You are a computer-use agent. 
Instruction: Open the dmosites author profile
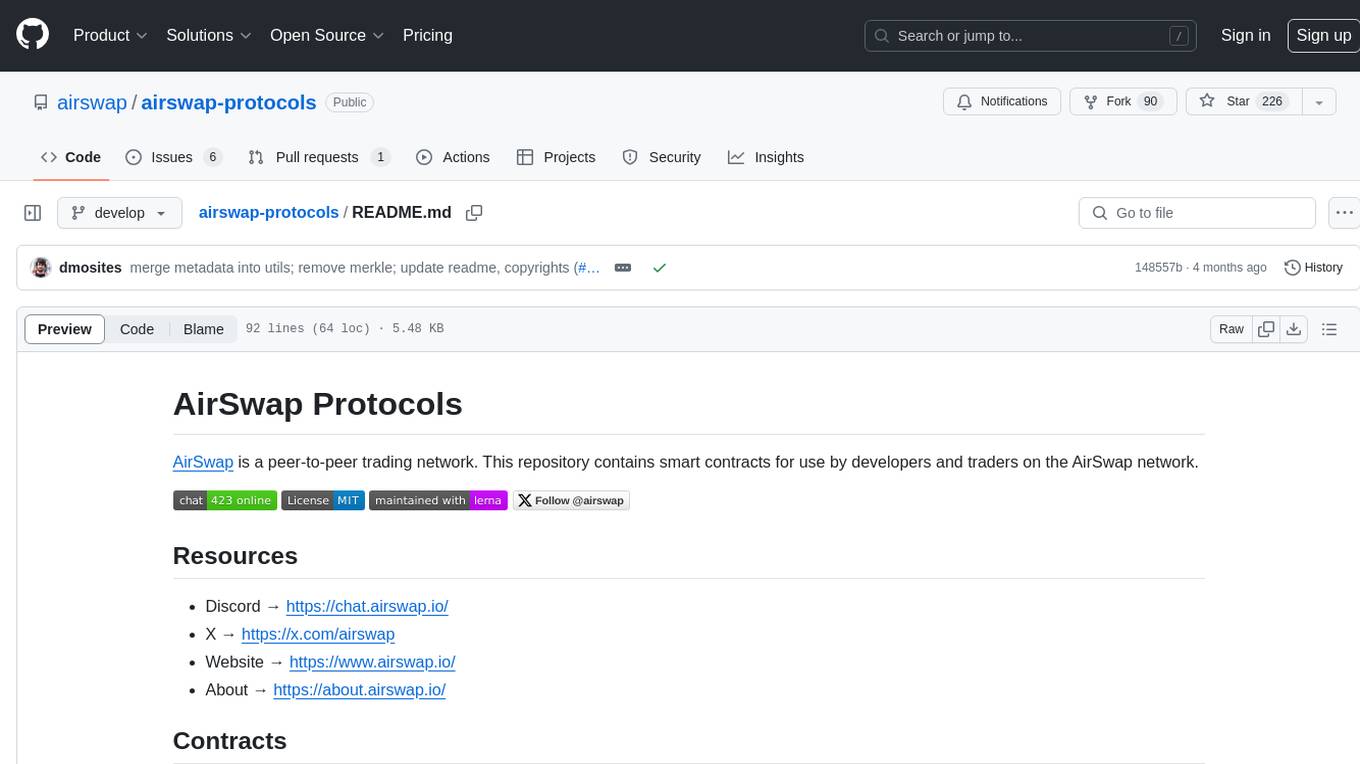pos(91,268)
